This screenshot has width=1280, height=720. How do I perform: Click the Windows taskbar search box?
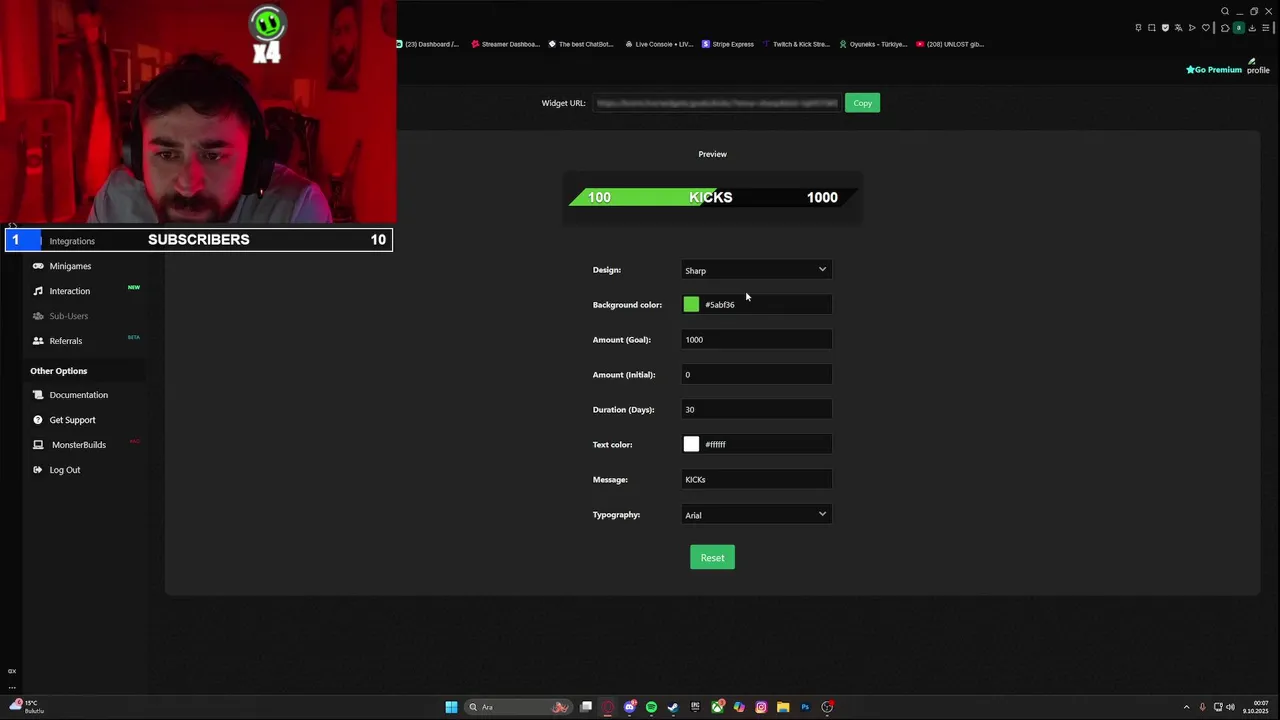pyautogui.click(x=519, y=707)
